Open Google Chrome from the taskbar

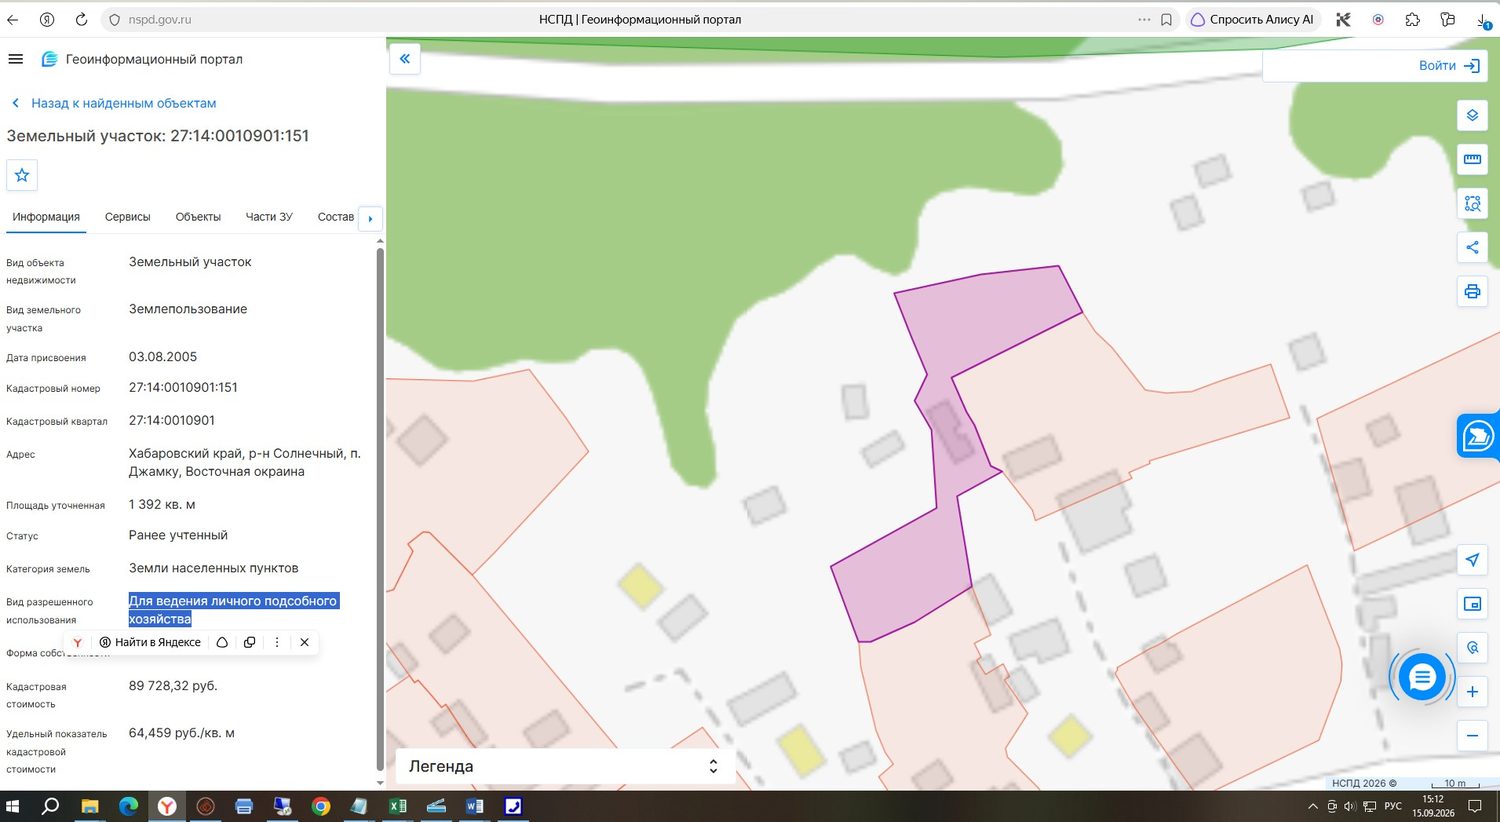pos(321,806)
